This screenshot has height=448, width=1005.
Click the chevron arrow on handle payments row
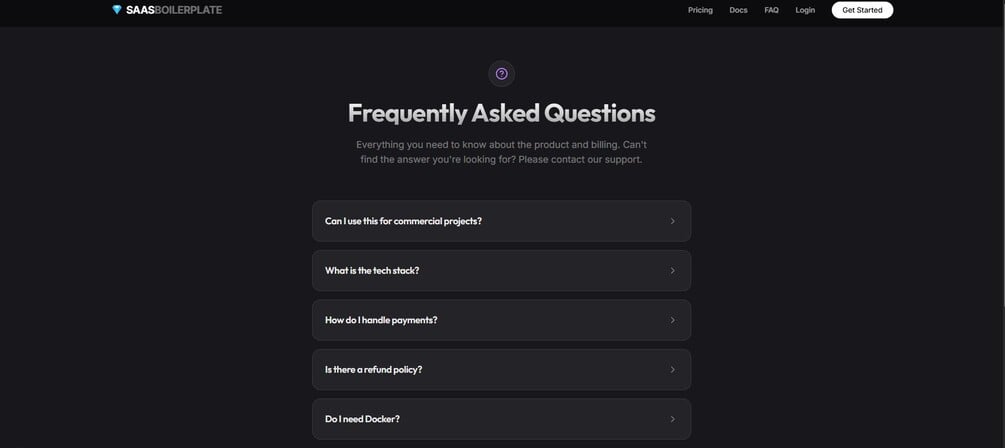click(672, 320)
